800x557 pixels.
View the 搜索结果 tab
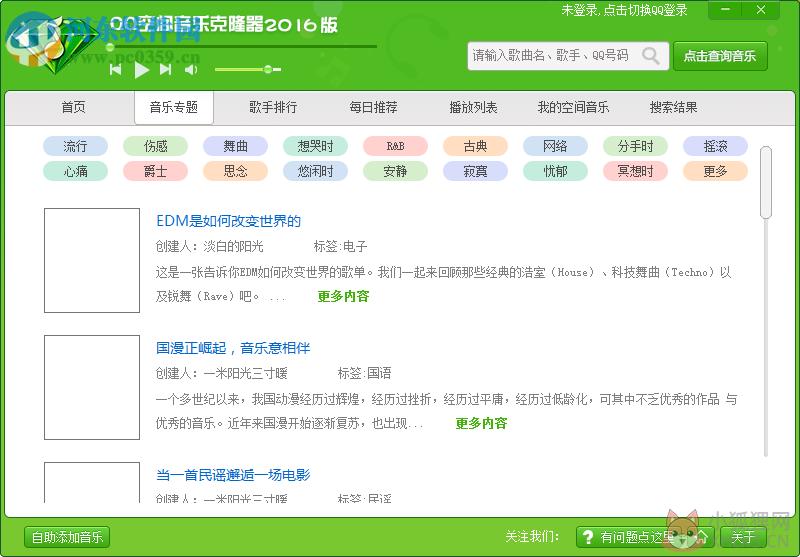coord(673,107)
